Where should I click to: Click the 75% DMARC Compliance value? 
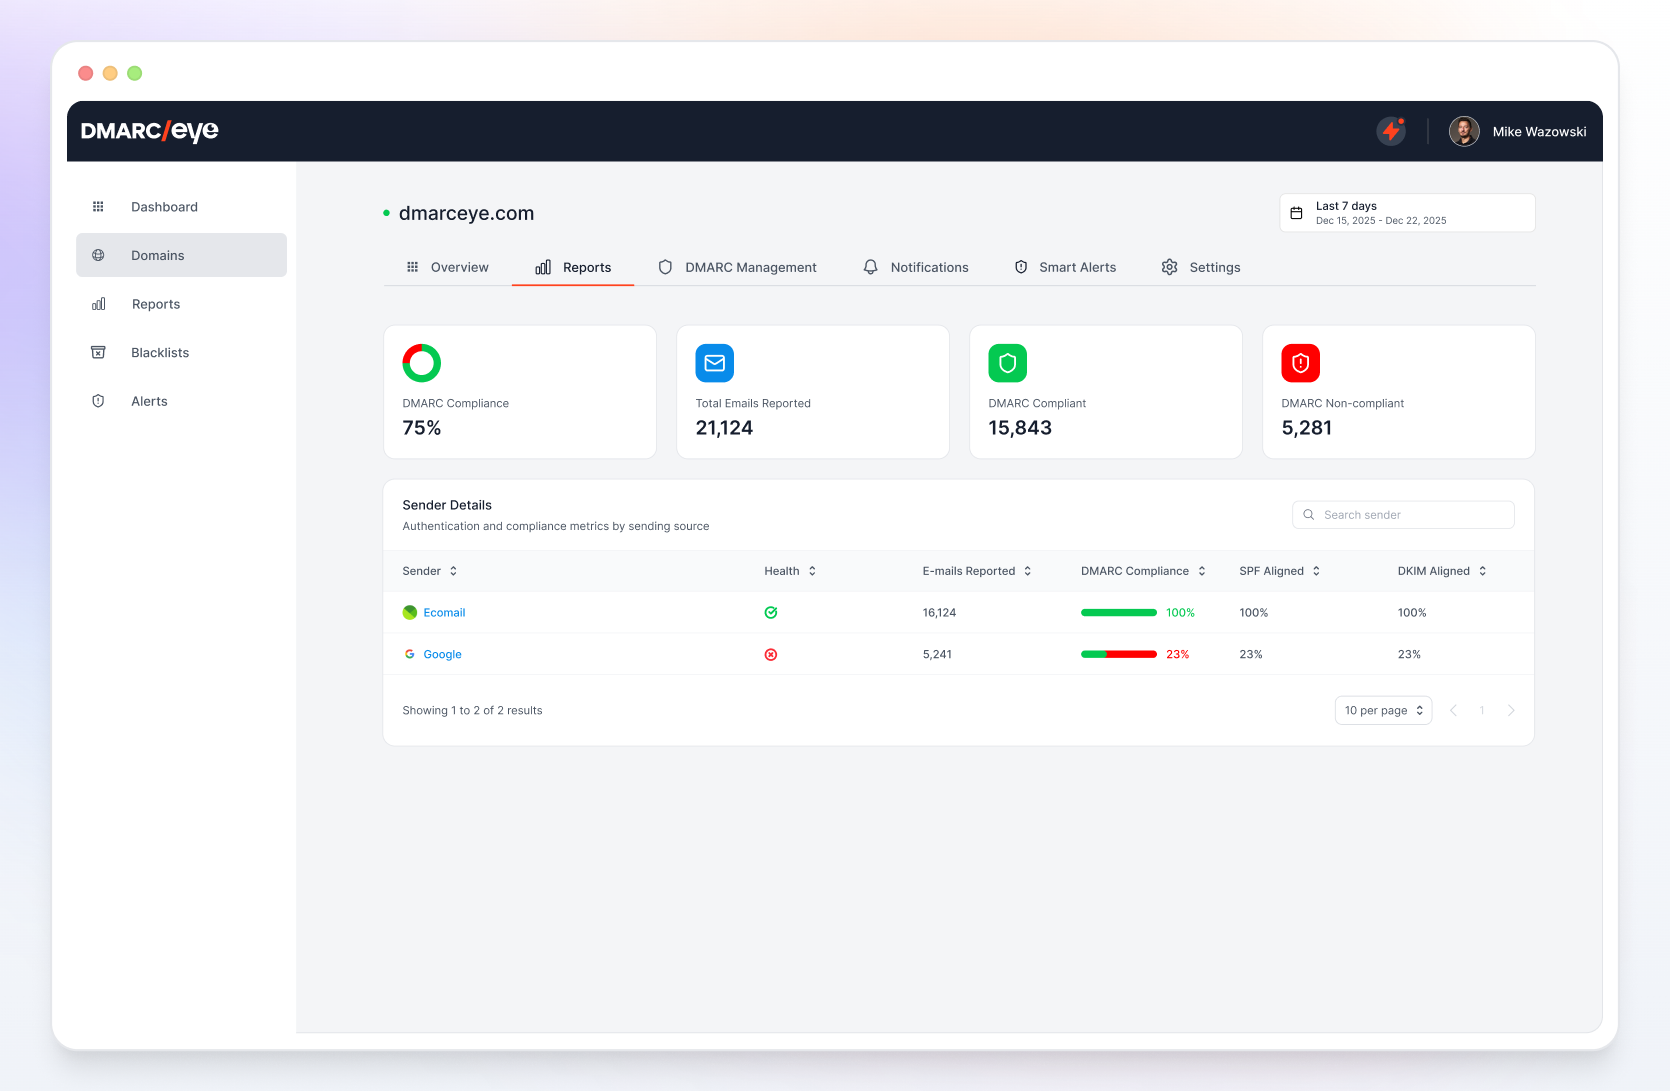[x=422, y=428]
